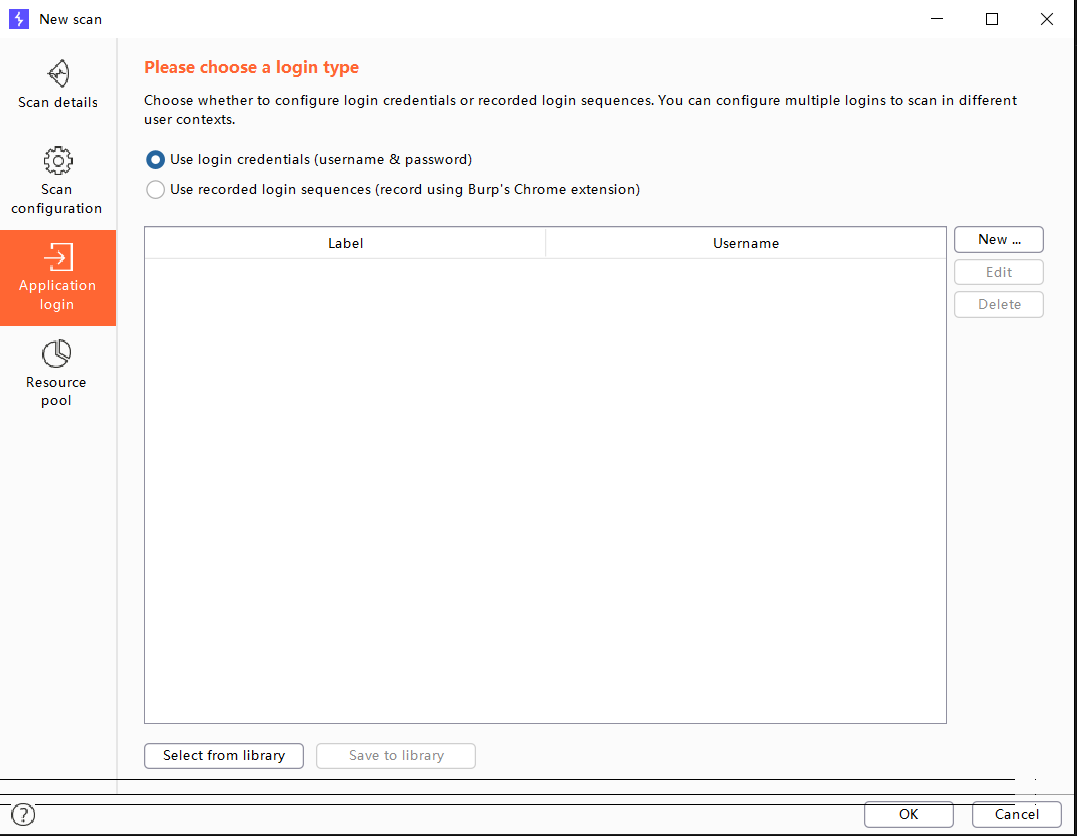The image size is (1077, 836).
Task: Click the Edit button
Action: click(x=998, y=271)
